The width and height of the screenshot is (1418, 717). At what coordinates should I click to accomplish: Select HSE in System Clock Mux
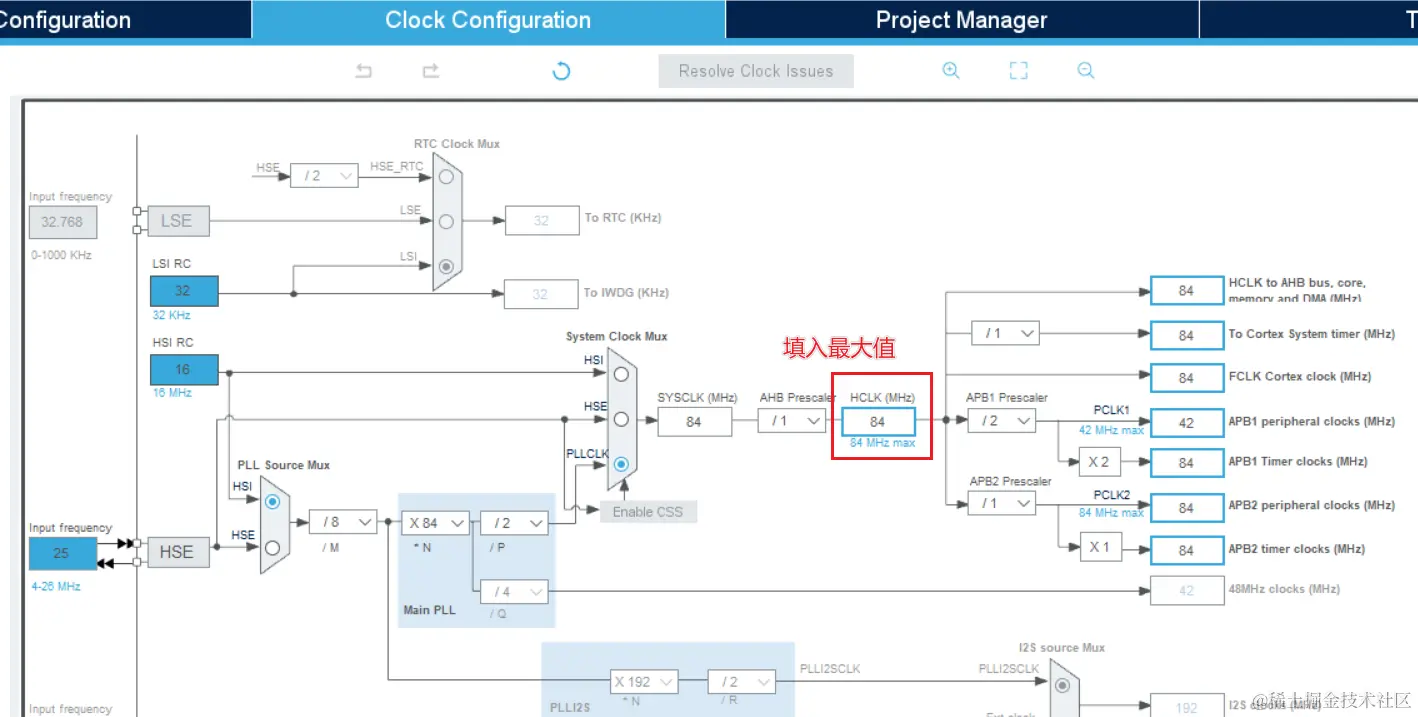click(x=621, y=419)
